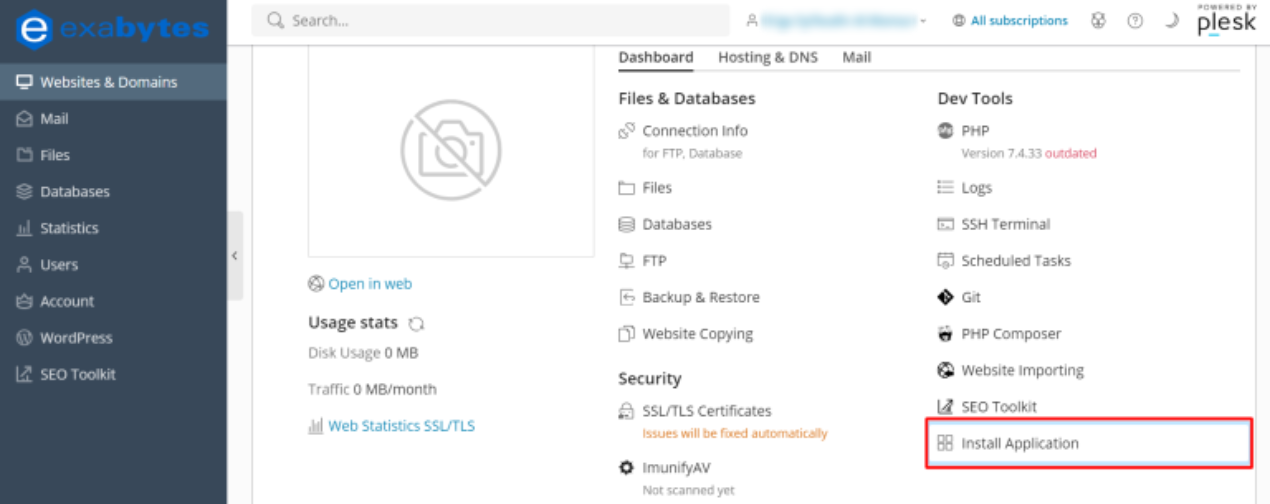Screen dimensions: 1270x504
Task: Open SSL/TLS Certificates
Action: click(707, 411)
